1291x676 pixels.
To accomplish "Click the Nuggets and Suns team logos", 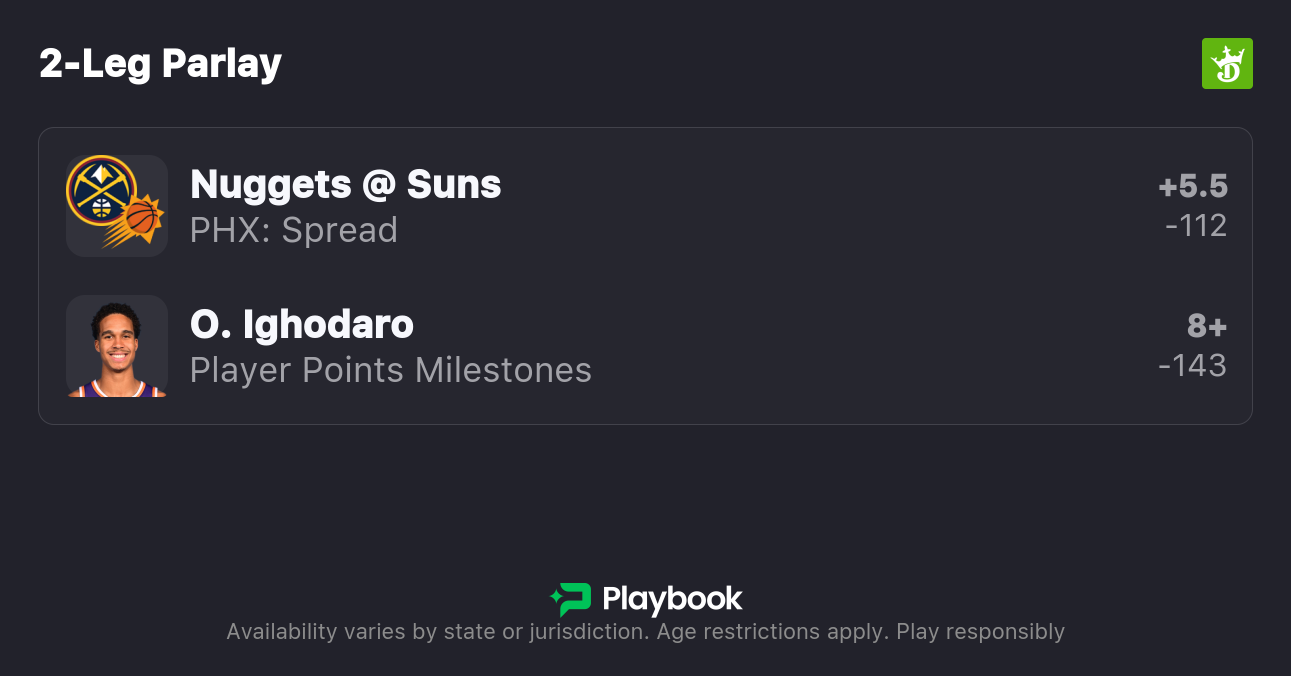I will click(x=116, y=206).
